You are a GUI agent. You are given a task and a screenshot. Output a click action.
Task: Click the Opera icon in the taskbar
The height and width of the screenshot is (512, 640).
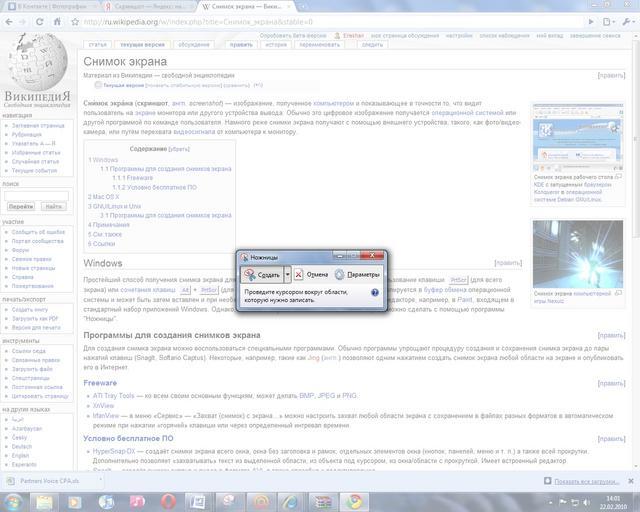167,498
